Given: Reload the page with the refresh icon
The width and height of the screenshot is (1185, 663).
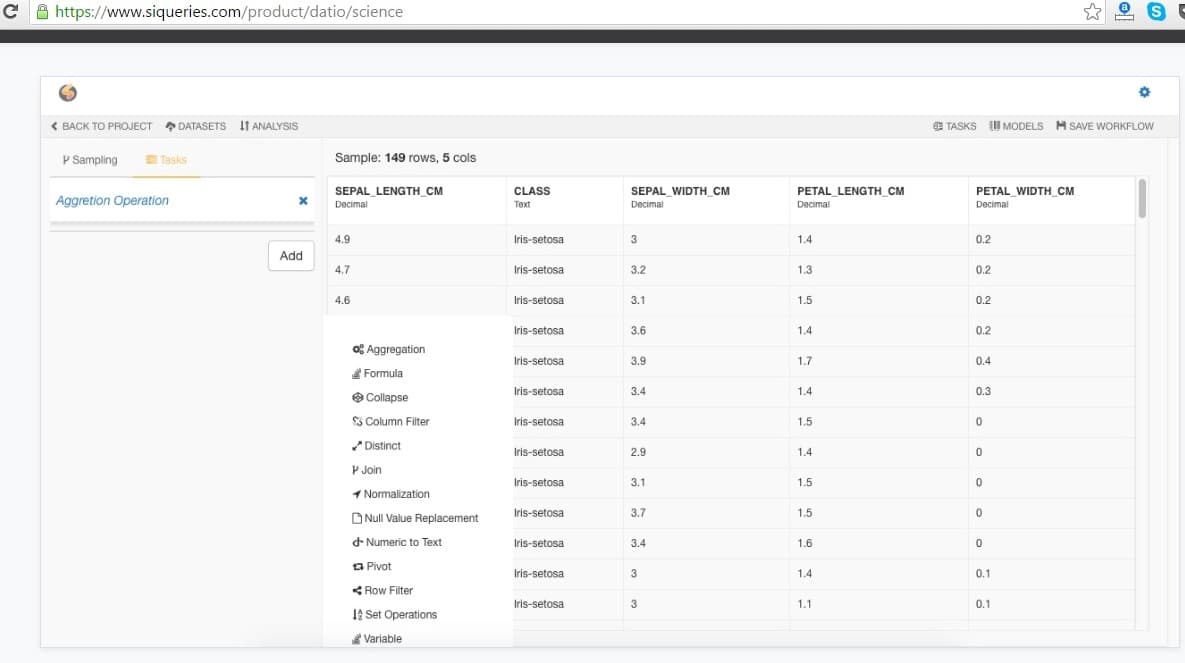Looking at the screenshot, I should coord(11,12).
